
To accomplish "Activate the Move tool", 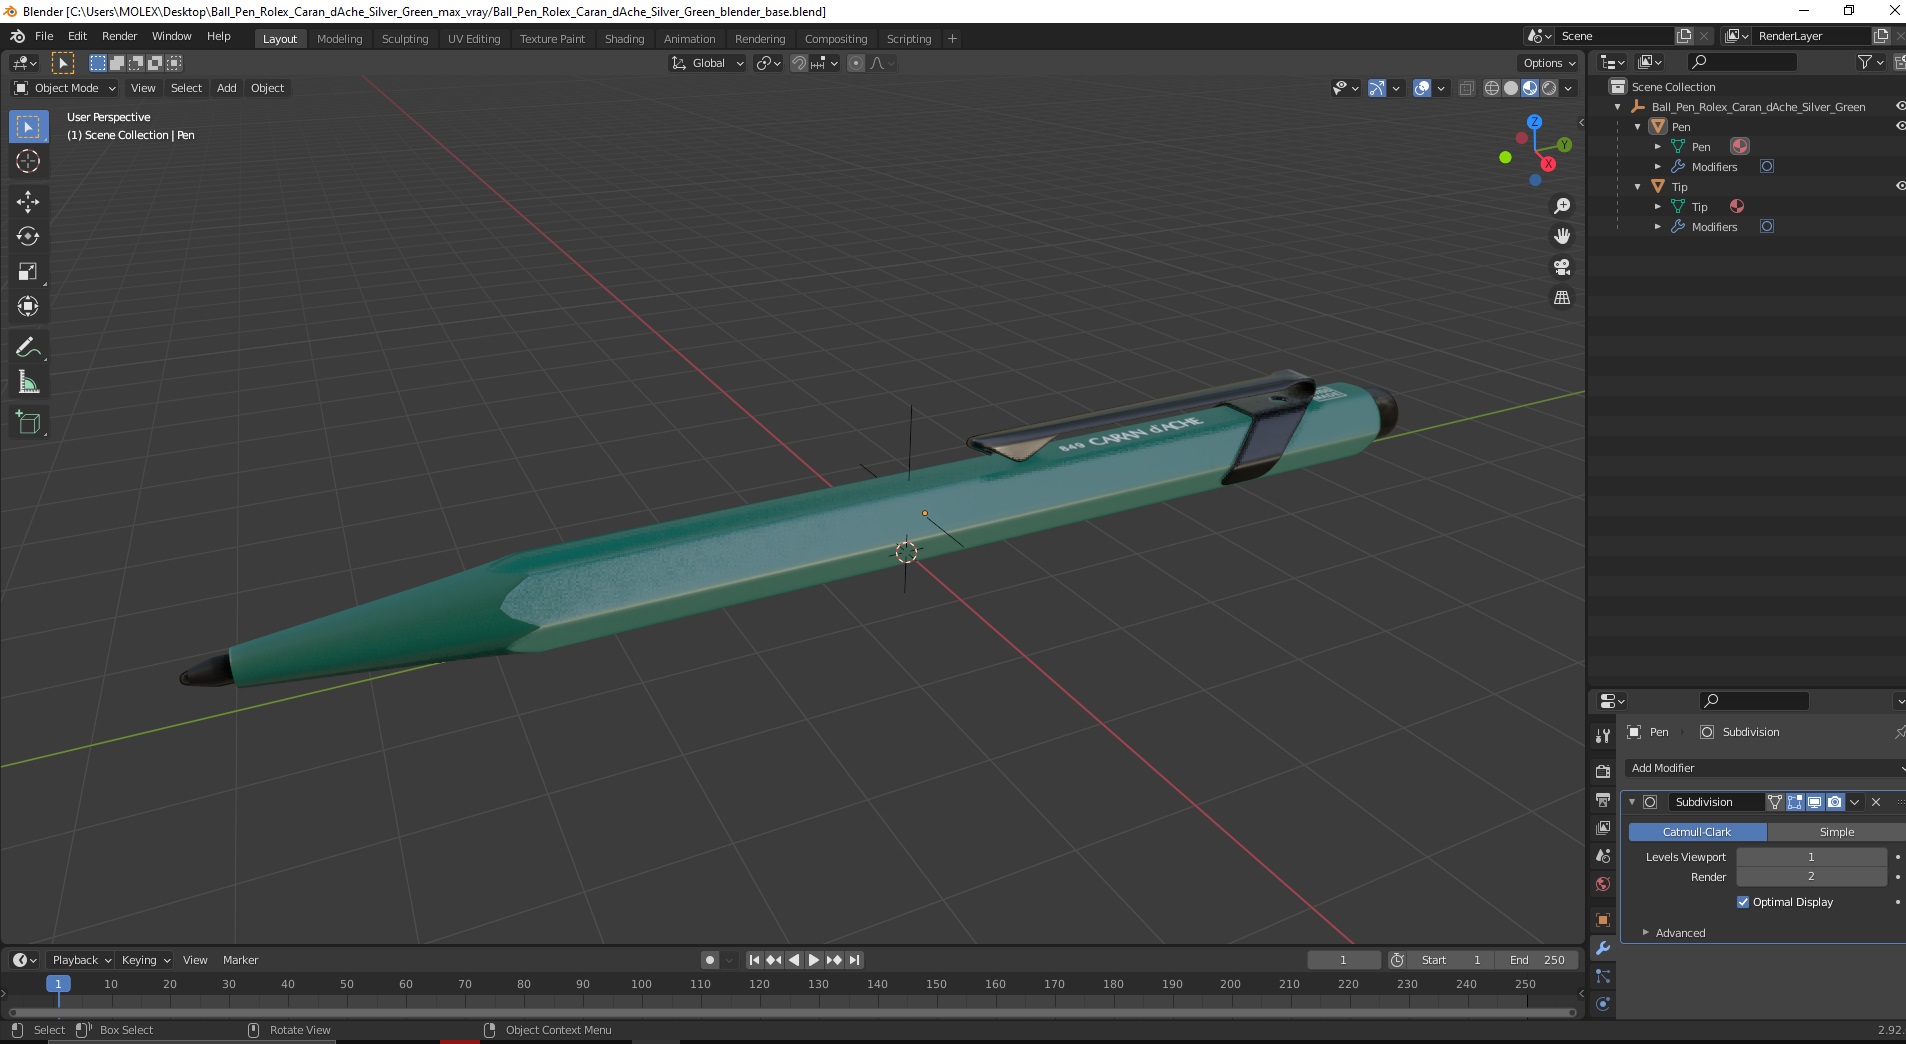I will tap(28, 201).
